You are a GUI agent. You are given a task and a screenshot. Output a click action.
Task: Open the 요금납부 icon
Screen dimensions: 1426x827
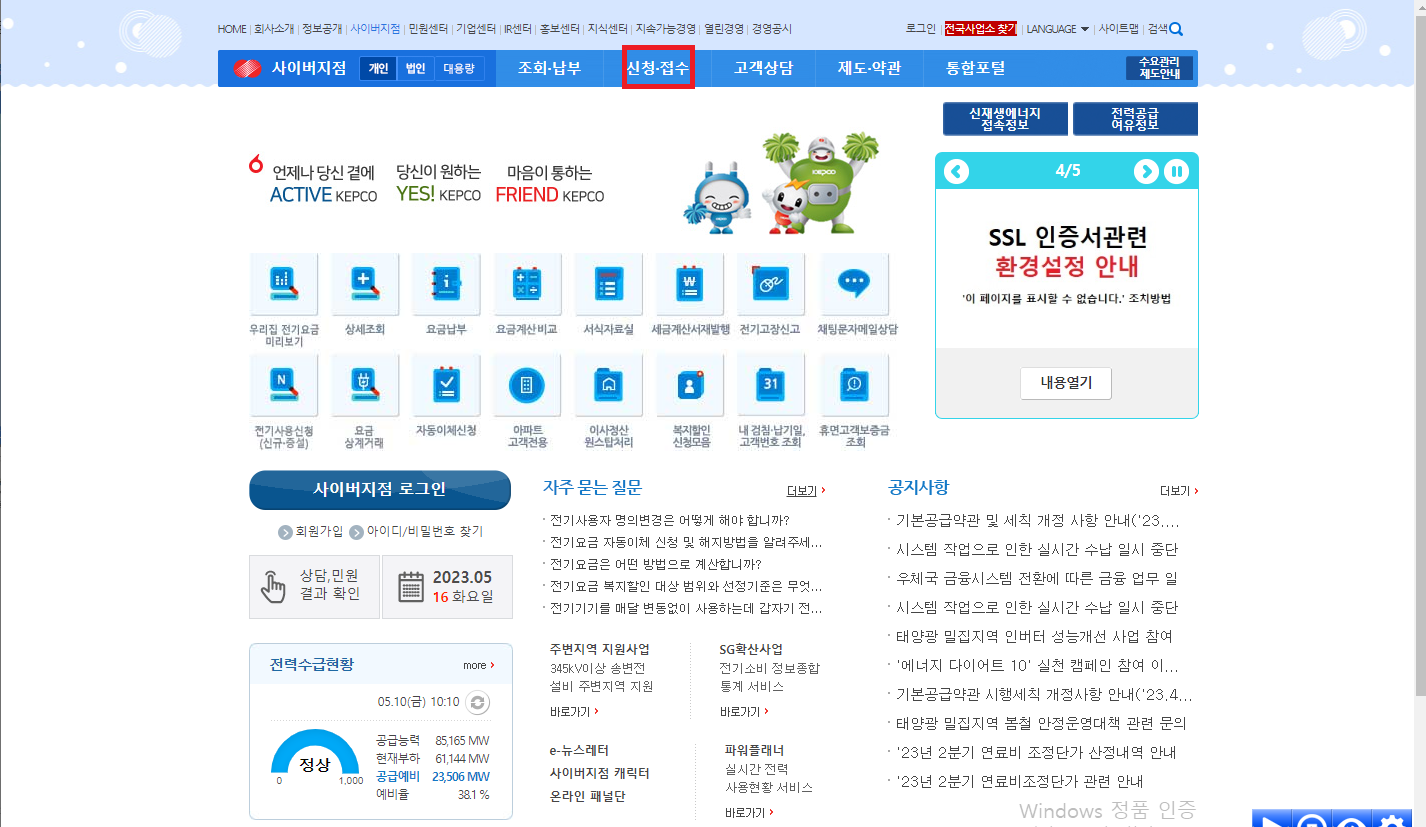[x=446, y=285]
